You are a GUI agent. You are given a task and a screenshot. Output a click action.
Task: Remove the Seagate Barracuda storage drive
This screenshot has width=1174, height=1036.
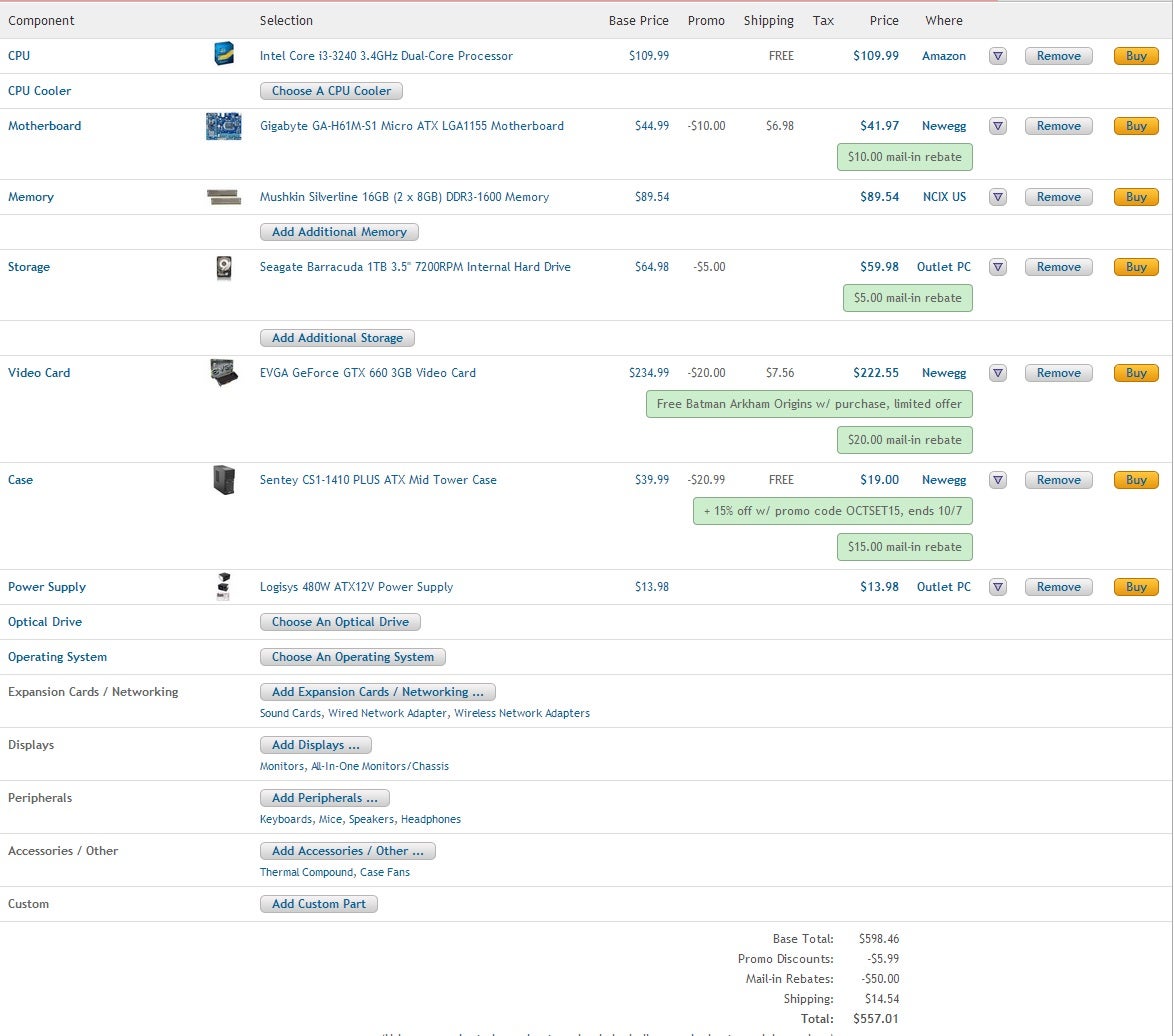coord(1058,267)
